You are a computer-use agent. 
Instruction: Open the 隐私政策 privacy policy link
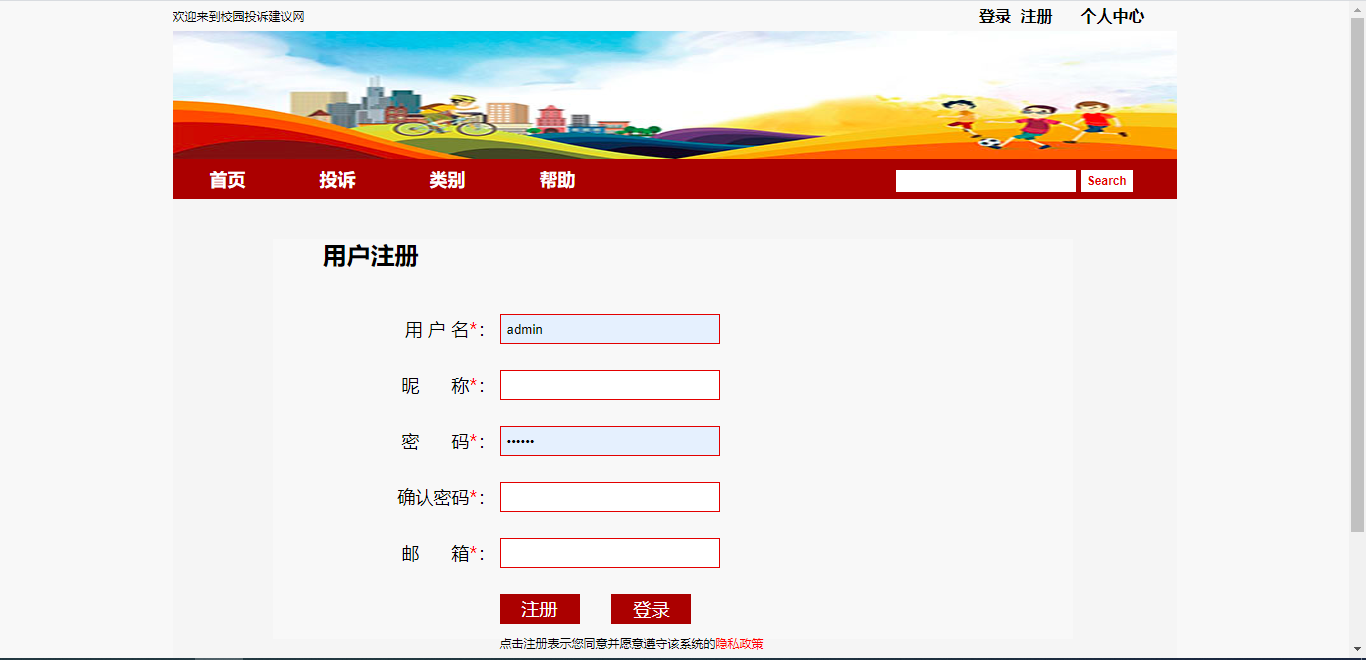click(739, 644)
